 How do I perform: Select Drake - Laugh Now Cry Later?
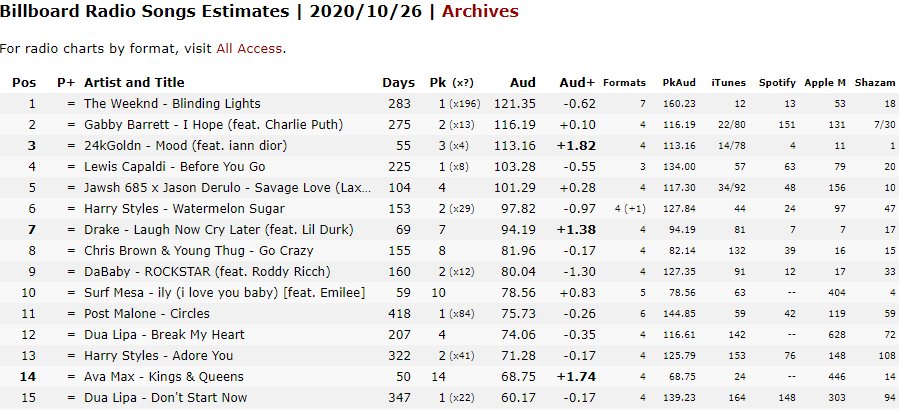tap(218, 230)
